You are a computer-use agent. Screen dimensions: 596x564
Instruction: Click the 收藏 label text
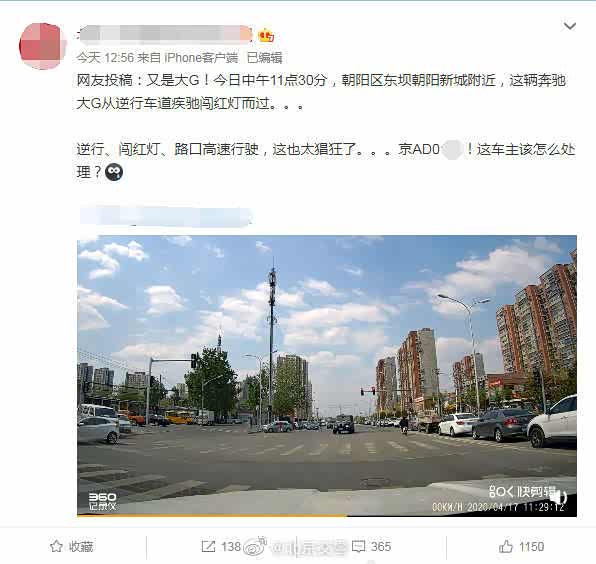(81, 547)
